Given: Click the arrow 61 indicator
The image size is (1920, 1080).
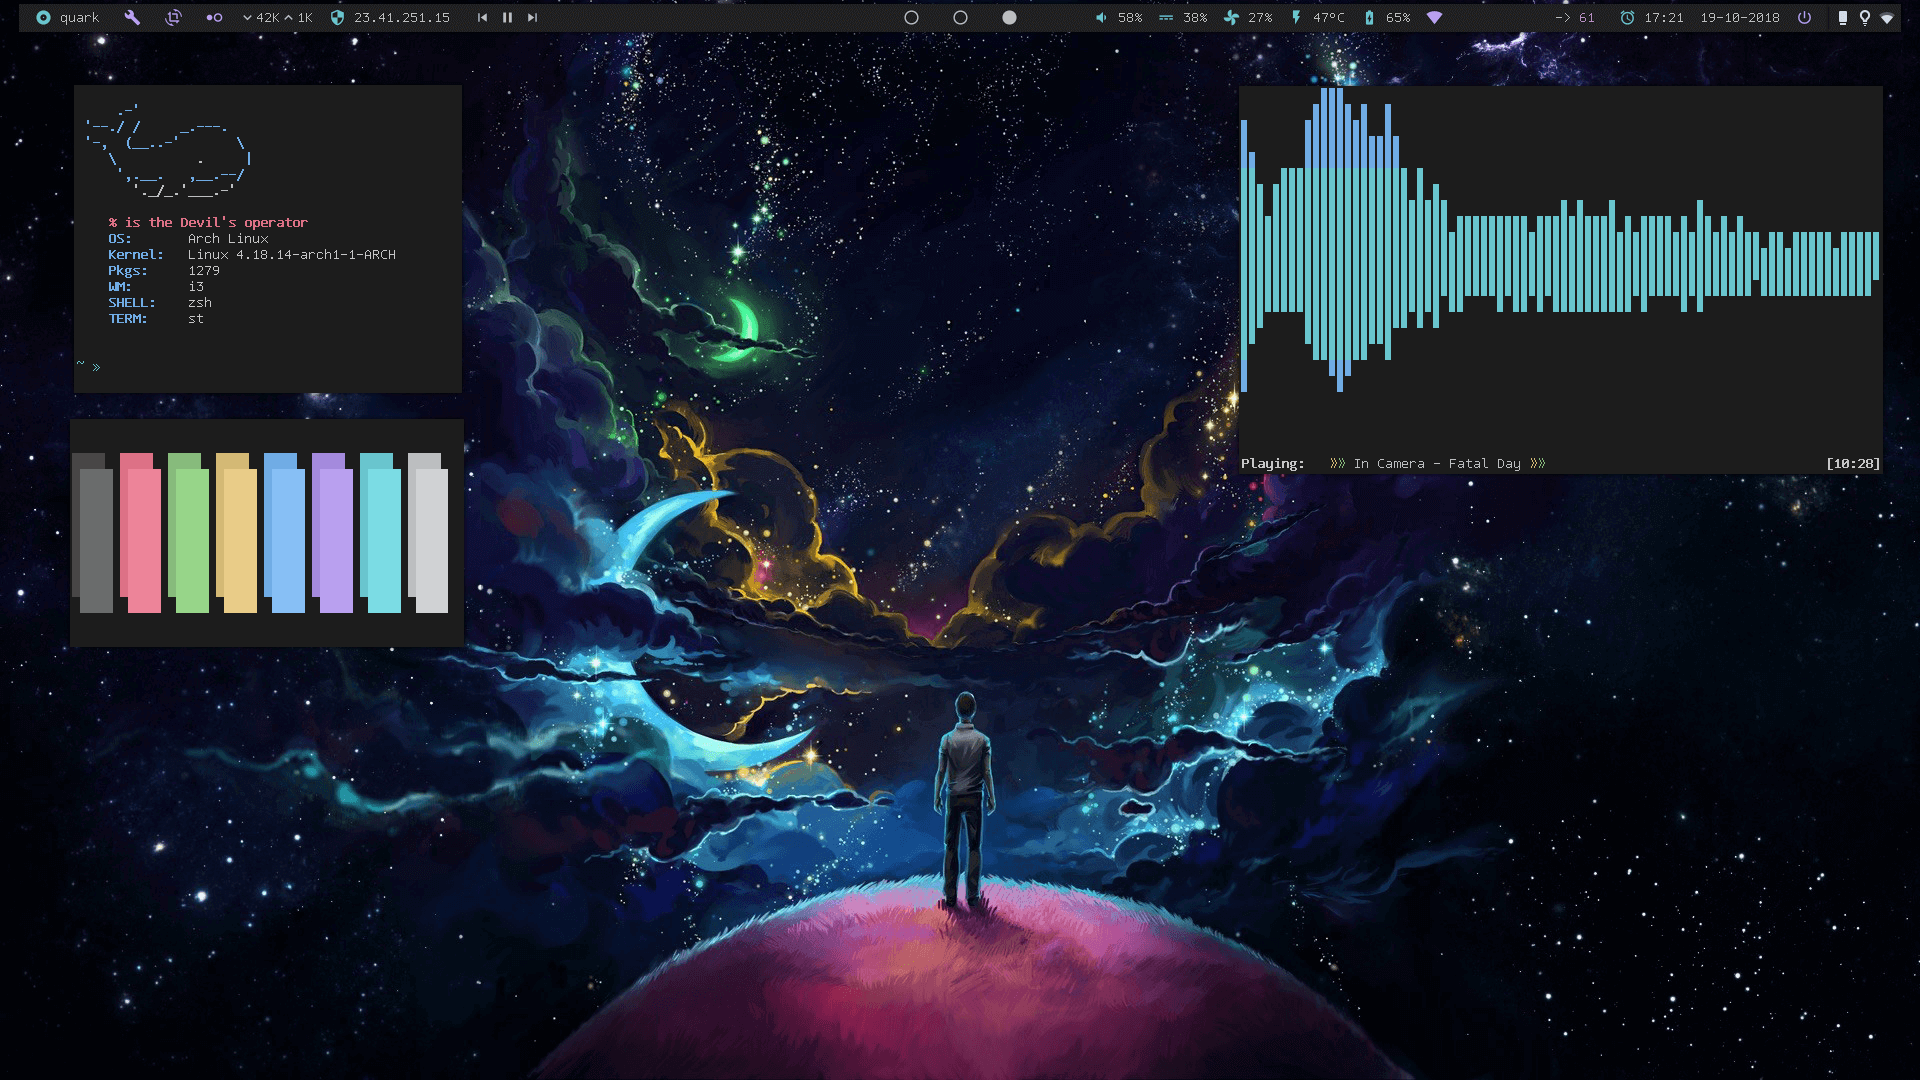Looking at the screenshot, I should click(1575, 18).
